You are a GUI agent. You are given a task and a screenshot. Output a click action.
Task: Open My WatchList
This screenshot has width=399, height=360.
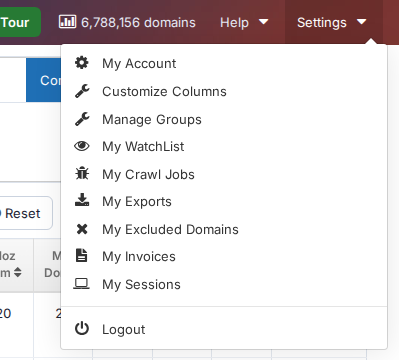(143, 147)
